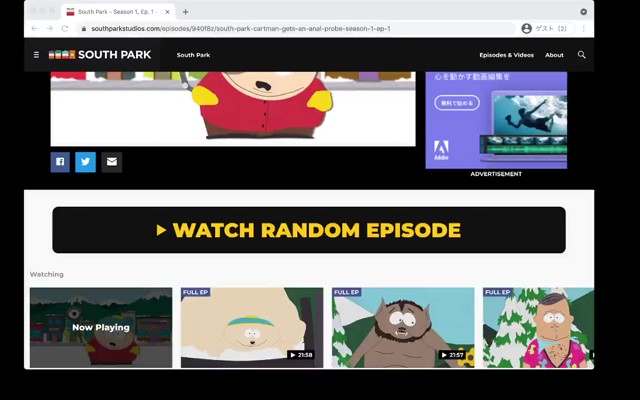The image size is (640, 400).
Task: Open the About page link
Action: click(x=554, y=55)
